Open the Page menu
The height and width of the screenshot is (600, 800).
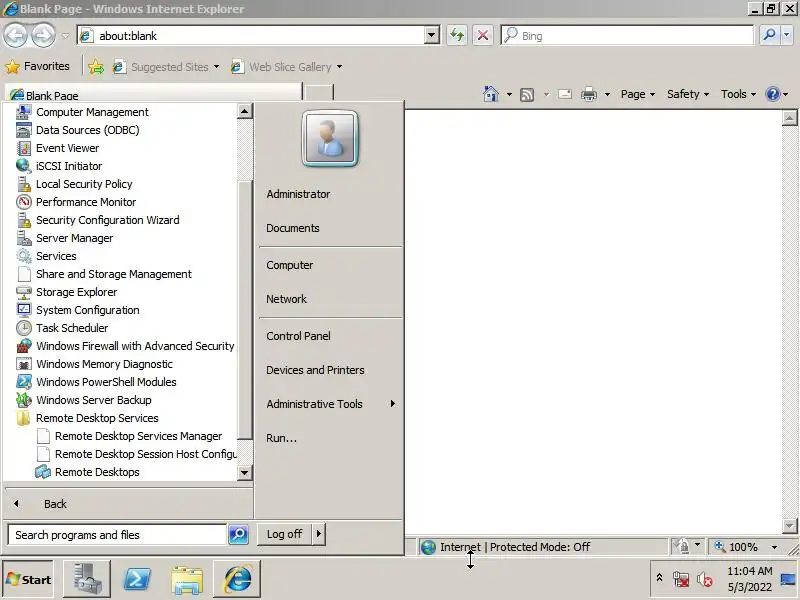click(x=638, y=94)
